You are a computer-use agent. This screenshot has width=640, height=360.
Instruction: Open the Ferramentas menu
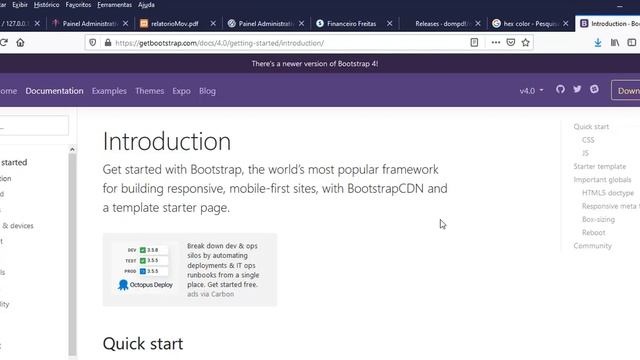pyautogui.click(x=114, y=5)
